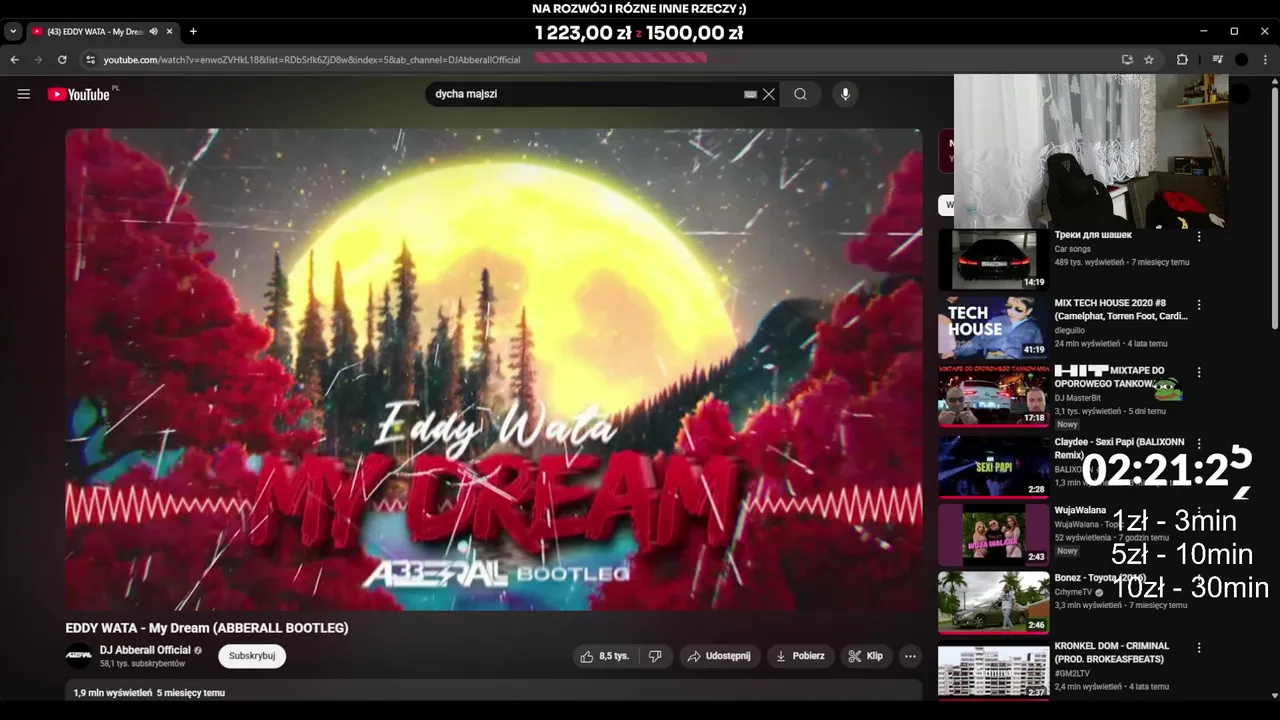Viewport: 1280px width, 720px height.
Task: Open KRONKEL DOM - CRIMINAL title link
Action: 1112,653
